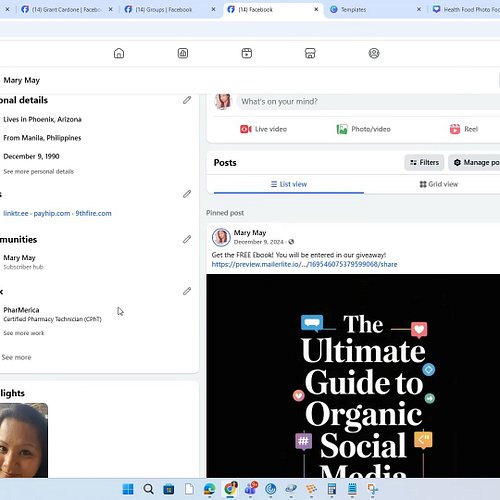Image resolution: width=500 pixels, height=500 pixels.
Task: Open the Chrome taskbar icon
Action: coord(230,489)
